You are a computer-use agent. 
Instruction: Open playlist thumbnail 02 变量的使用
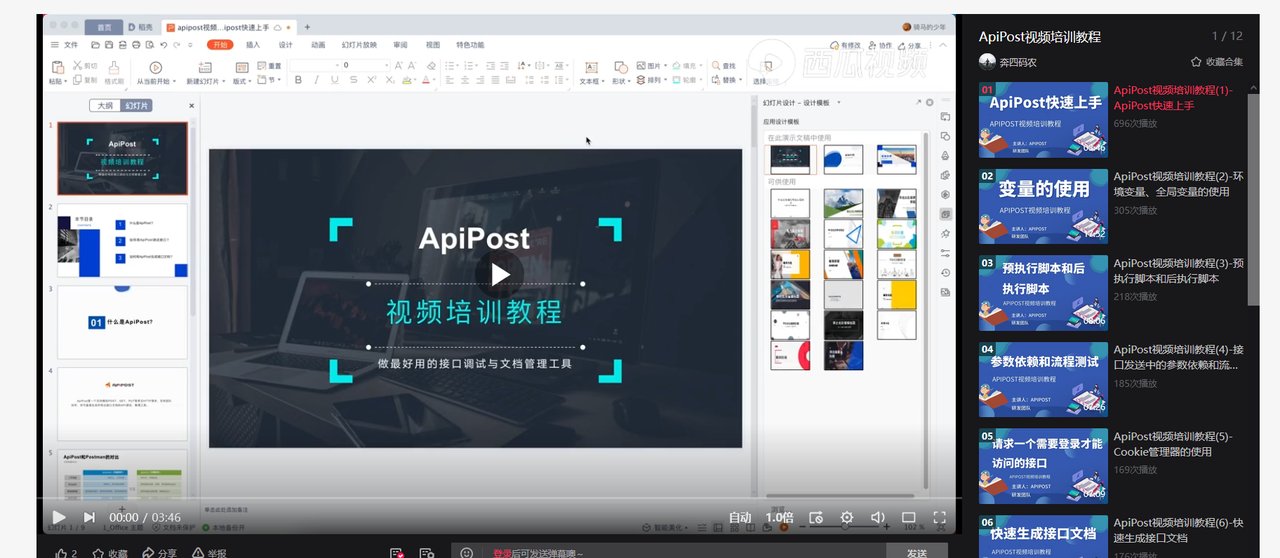[x=1043, y=206]
